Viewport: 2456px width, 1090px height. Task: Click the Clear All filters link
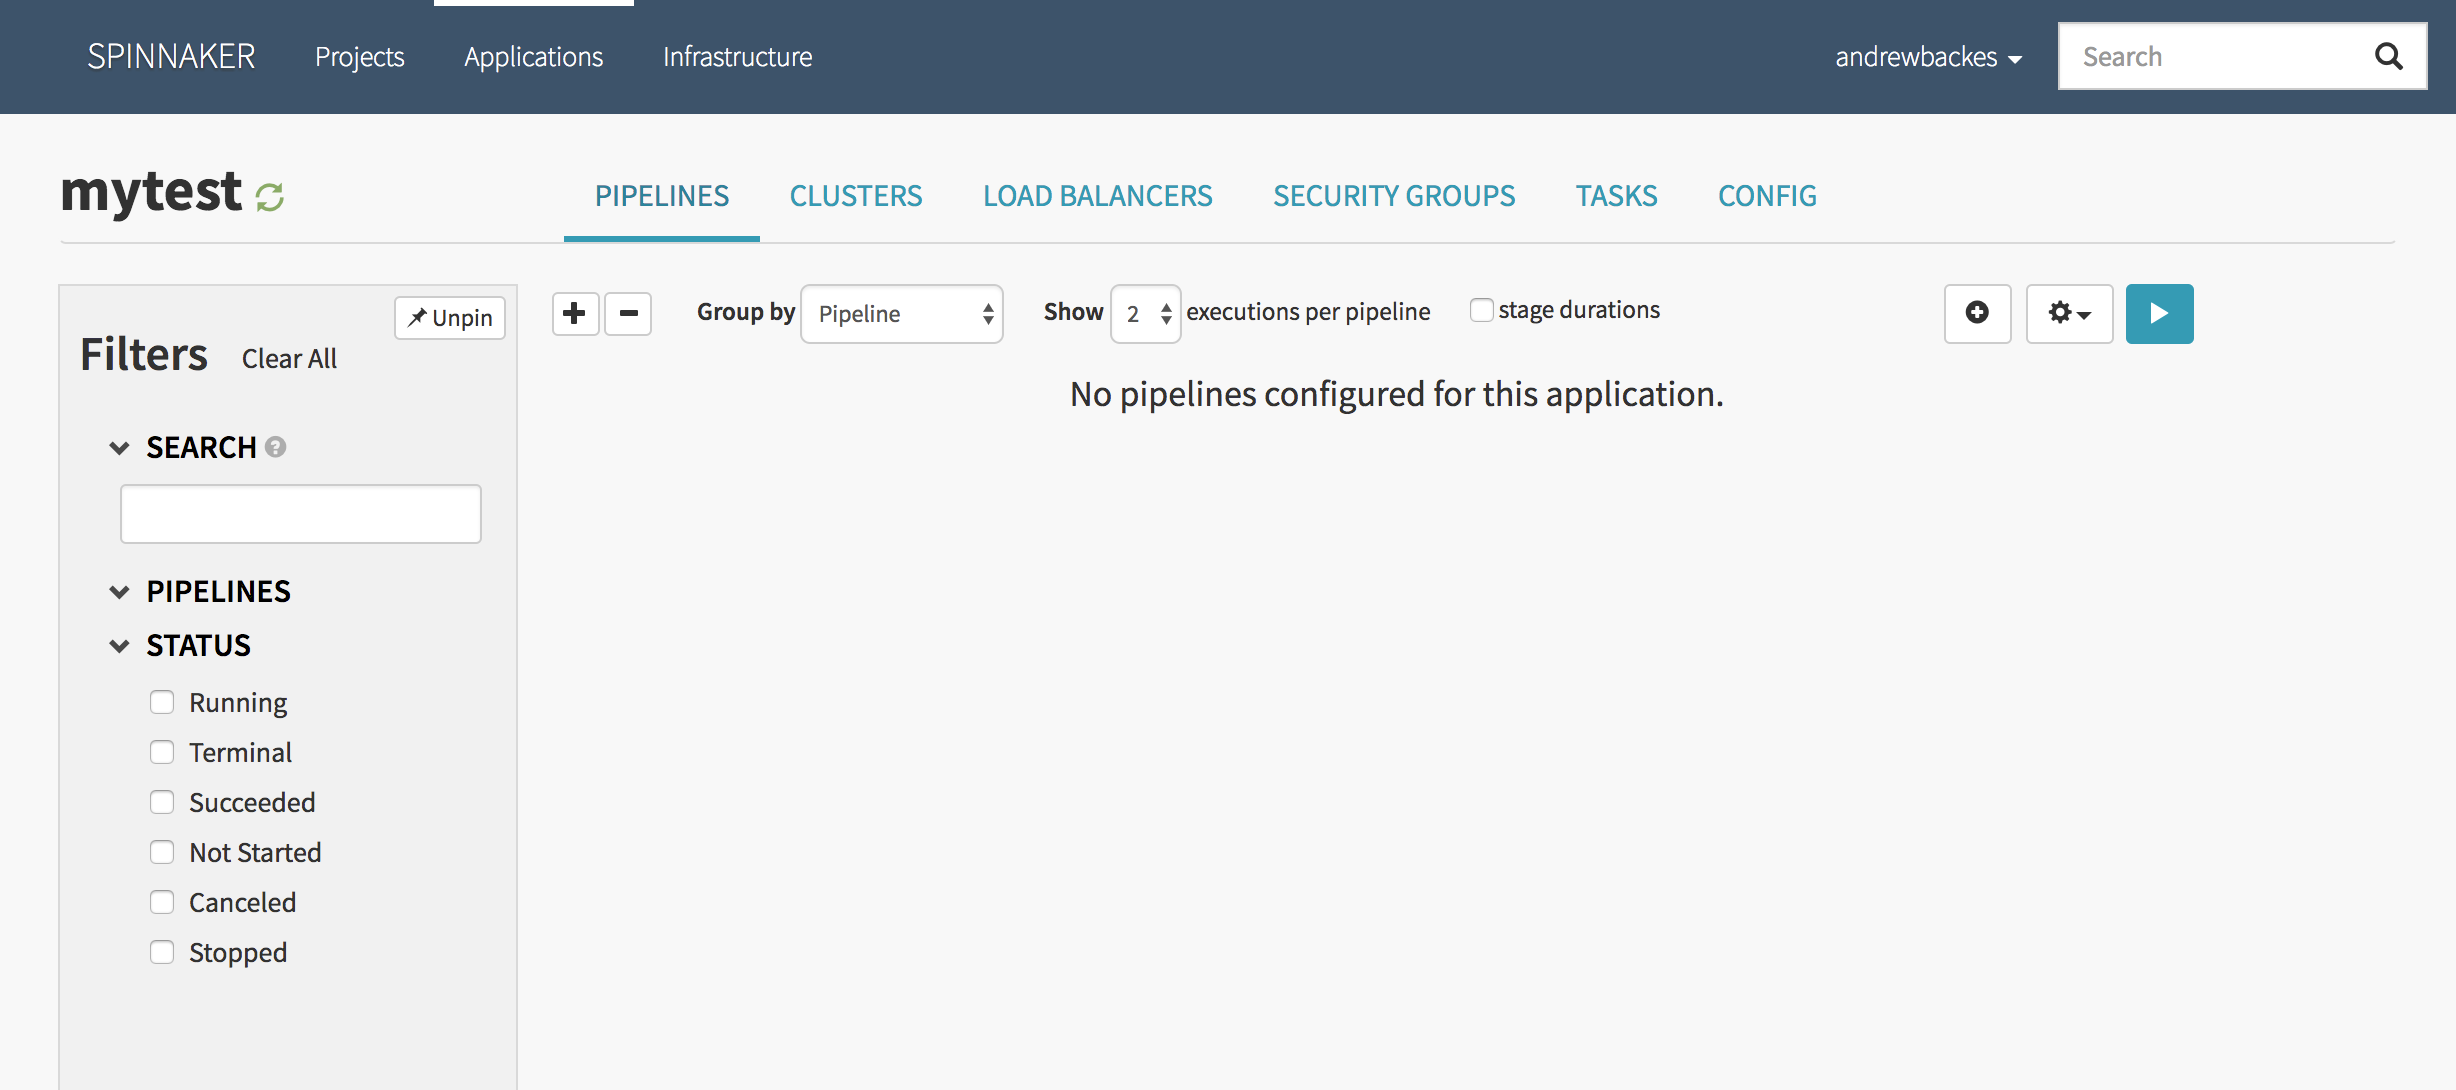289,359
